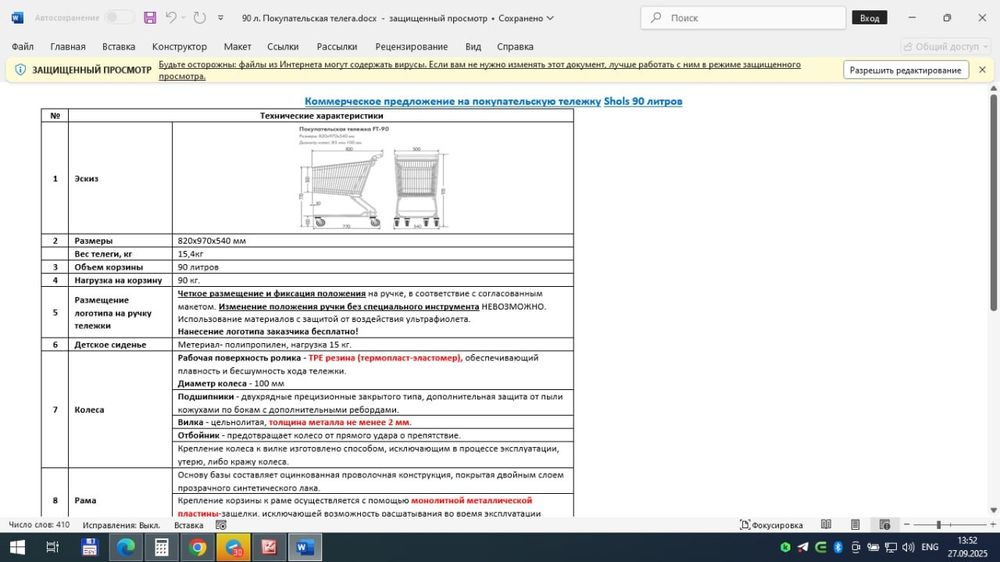The image size is (1000, 562).
Task: Redo the last action
Action: pos(200,18)
